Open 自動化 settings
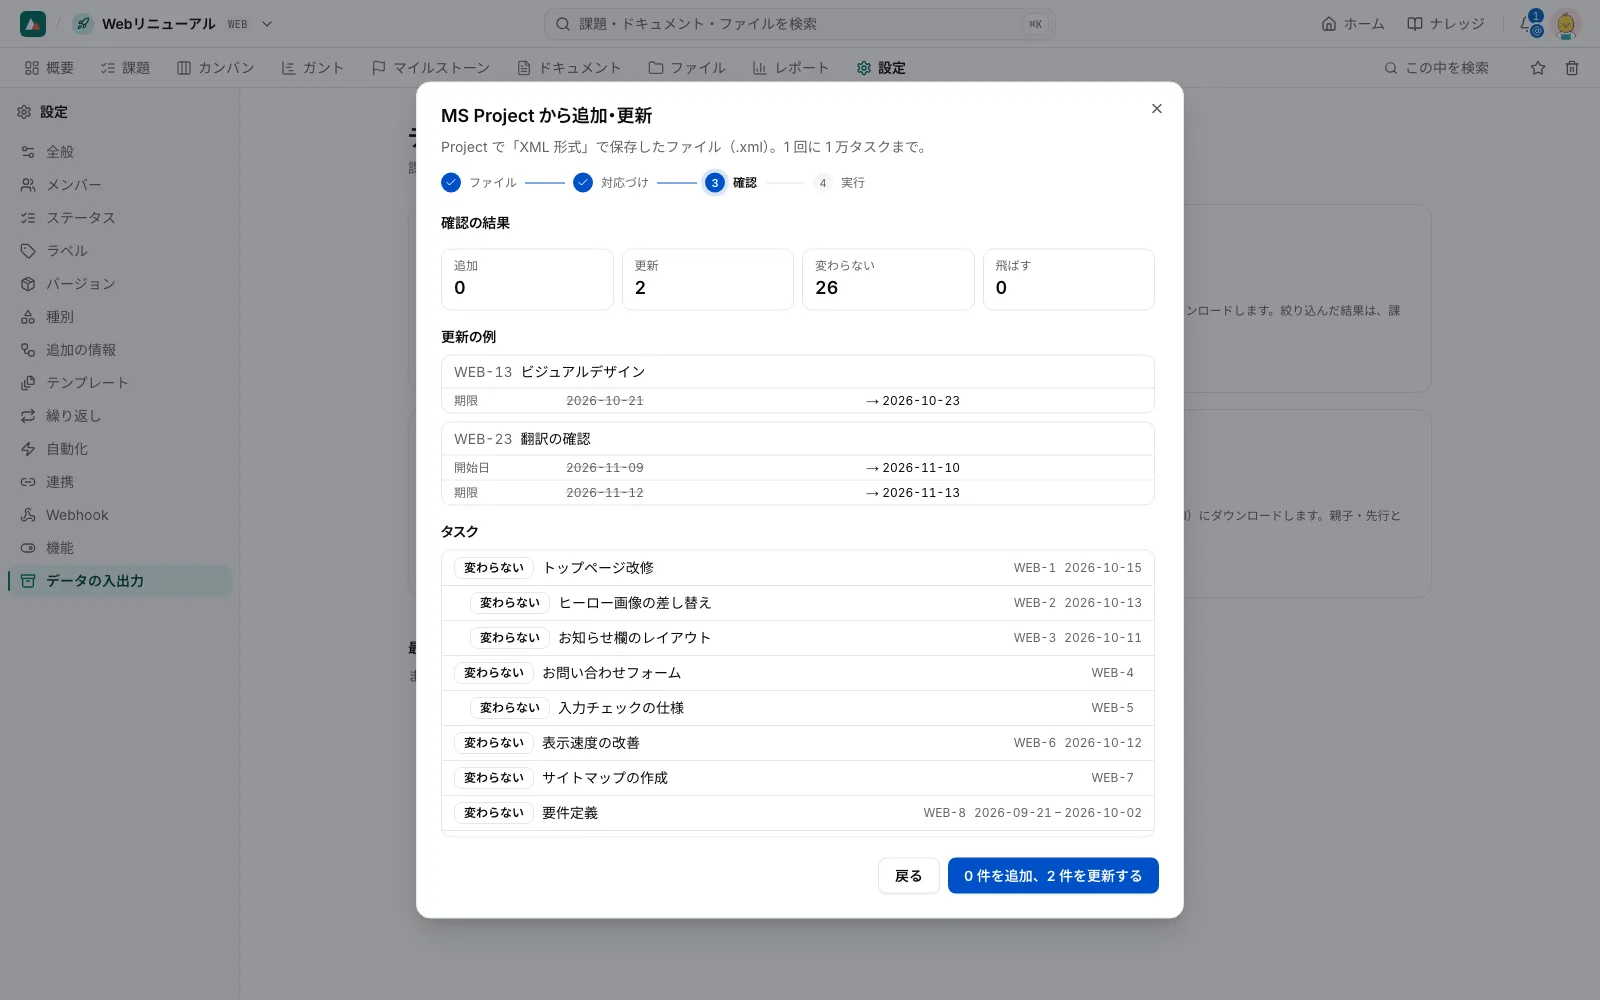The width and height of the screenshot is (1600, 1000). click(120, 449)
